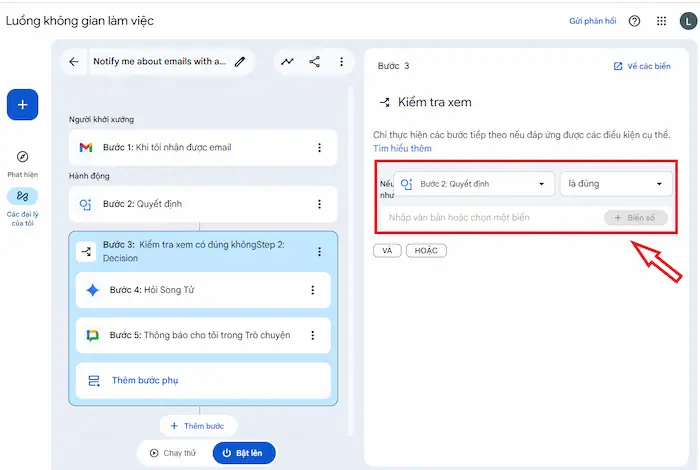Click the Luồng không gian làm việc heading
Screen dimensions: 700x470
(79, 21)
